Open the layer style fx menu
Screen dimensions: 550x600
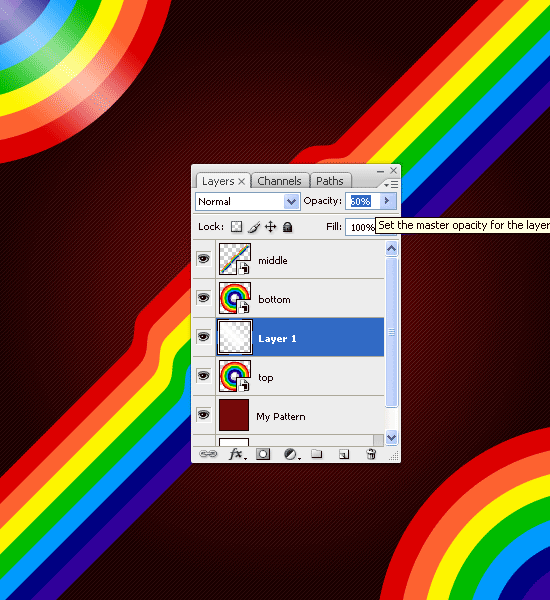click(x=237, y=454)
